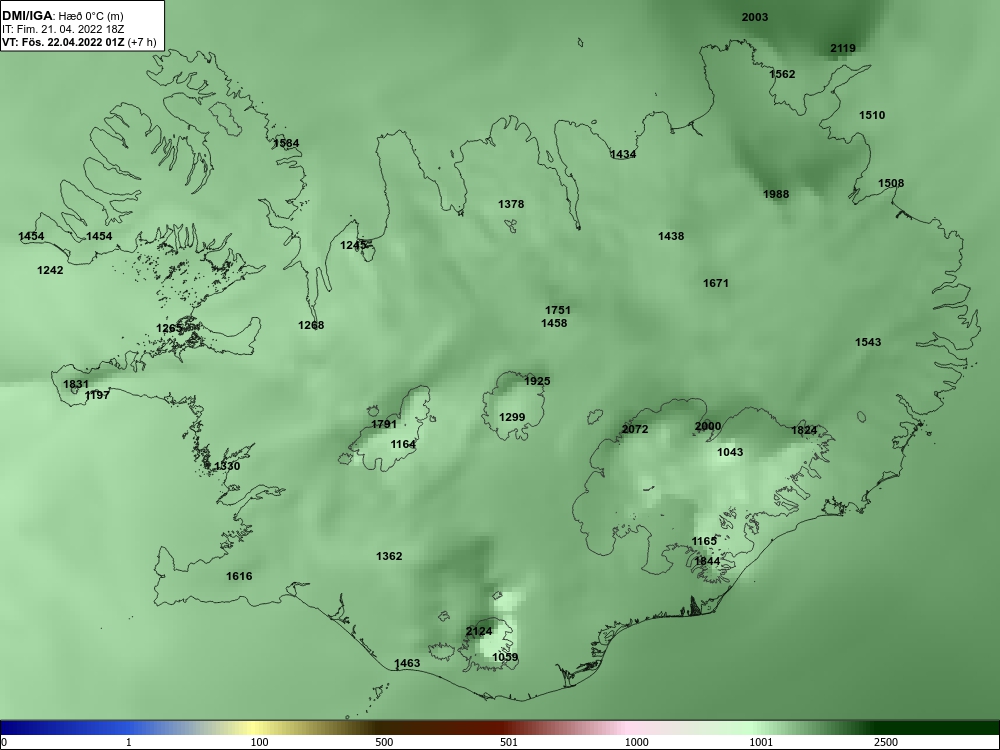Click the IT: Fim. 21. 04. 2022 18Z line
Image resolution: width=1000 pixels, height=750 pixels.
(x=62, y=29)
